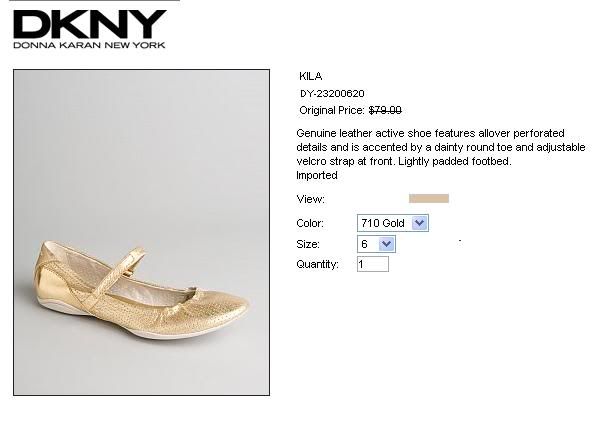Select the gold color swatch beside View
This screenshot has width=601, height=440.
[x=429, y=198]
